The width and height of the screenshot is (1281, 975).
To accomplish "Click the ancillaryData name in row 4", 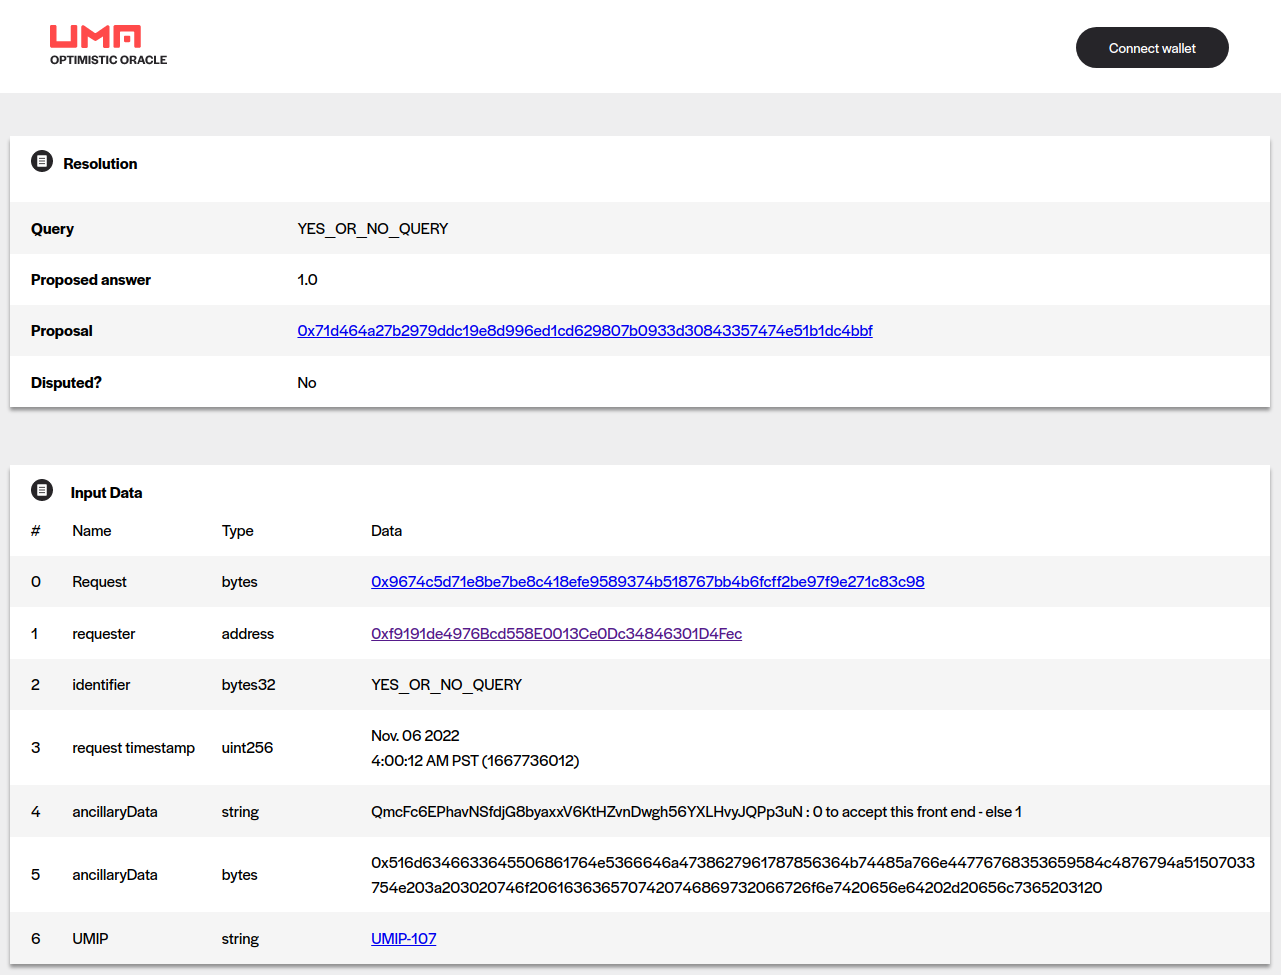I will (115, 812).
